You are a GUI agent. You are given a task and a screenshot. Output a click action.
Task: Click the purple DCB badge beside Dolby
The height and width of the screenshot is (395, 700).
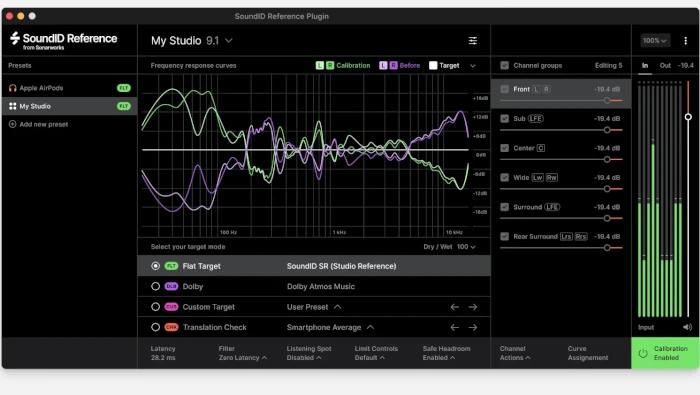pos(171,287)
